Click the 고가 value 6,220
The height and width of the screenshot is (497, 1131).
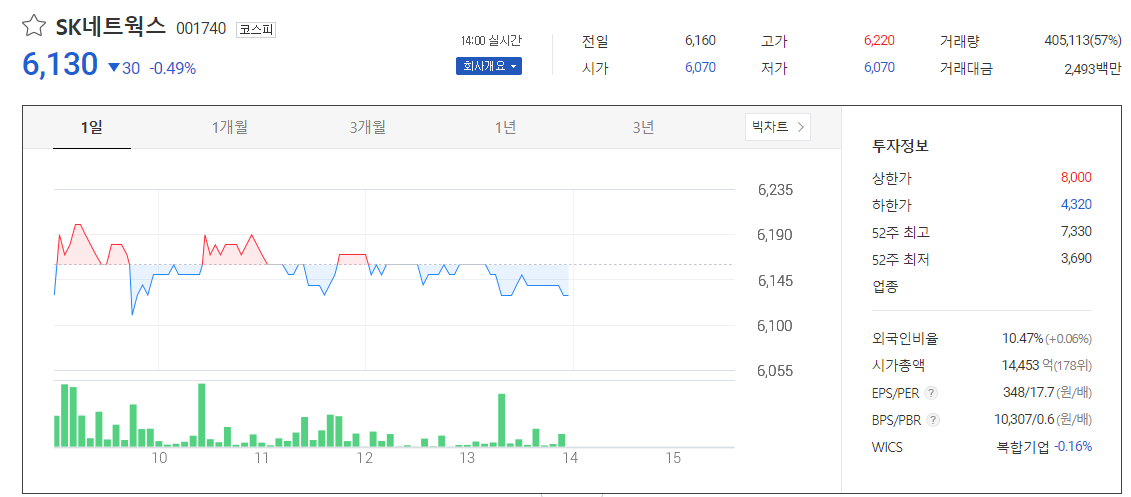pyautogui.click(x=879, y=41)
